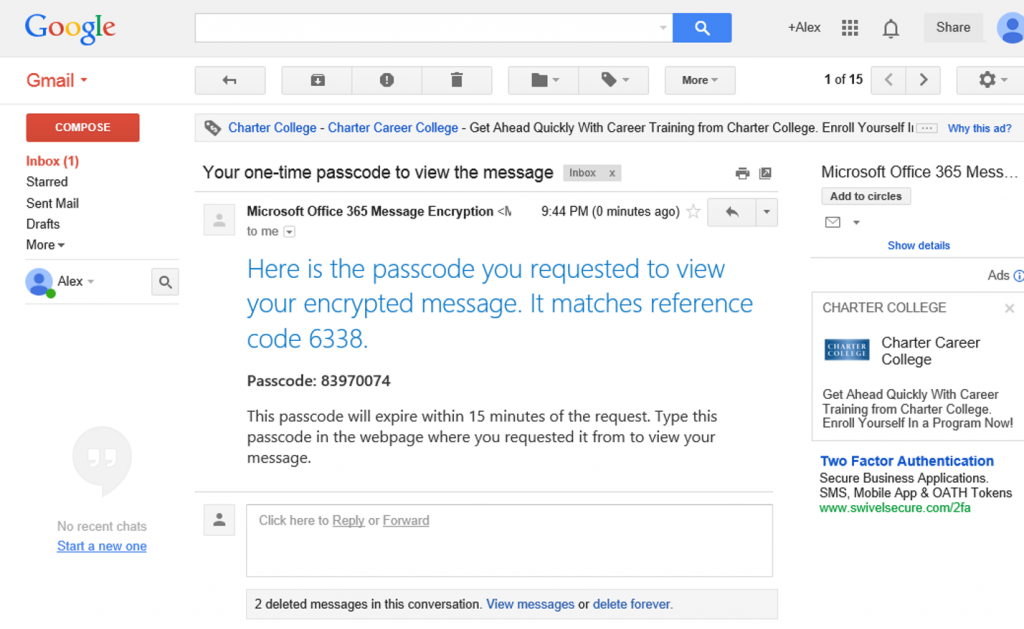
Task: Open the Sent Mail folder
Action: [x=52, y=203]
